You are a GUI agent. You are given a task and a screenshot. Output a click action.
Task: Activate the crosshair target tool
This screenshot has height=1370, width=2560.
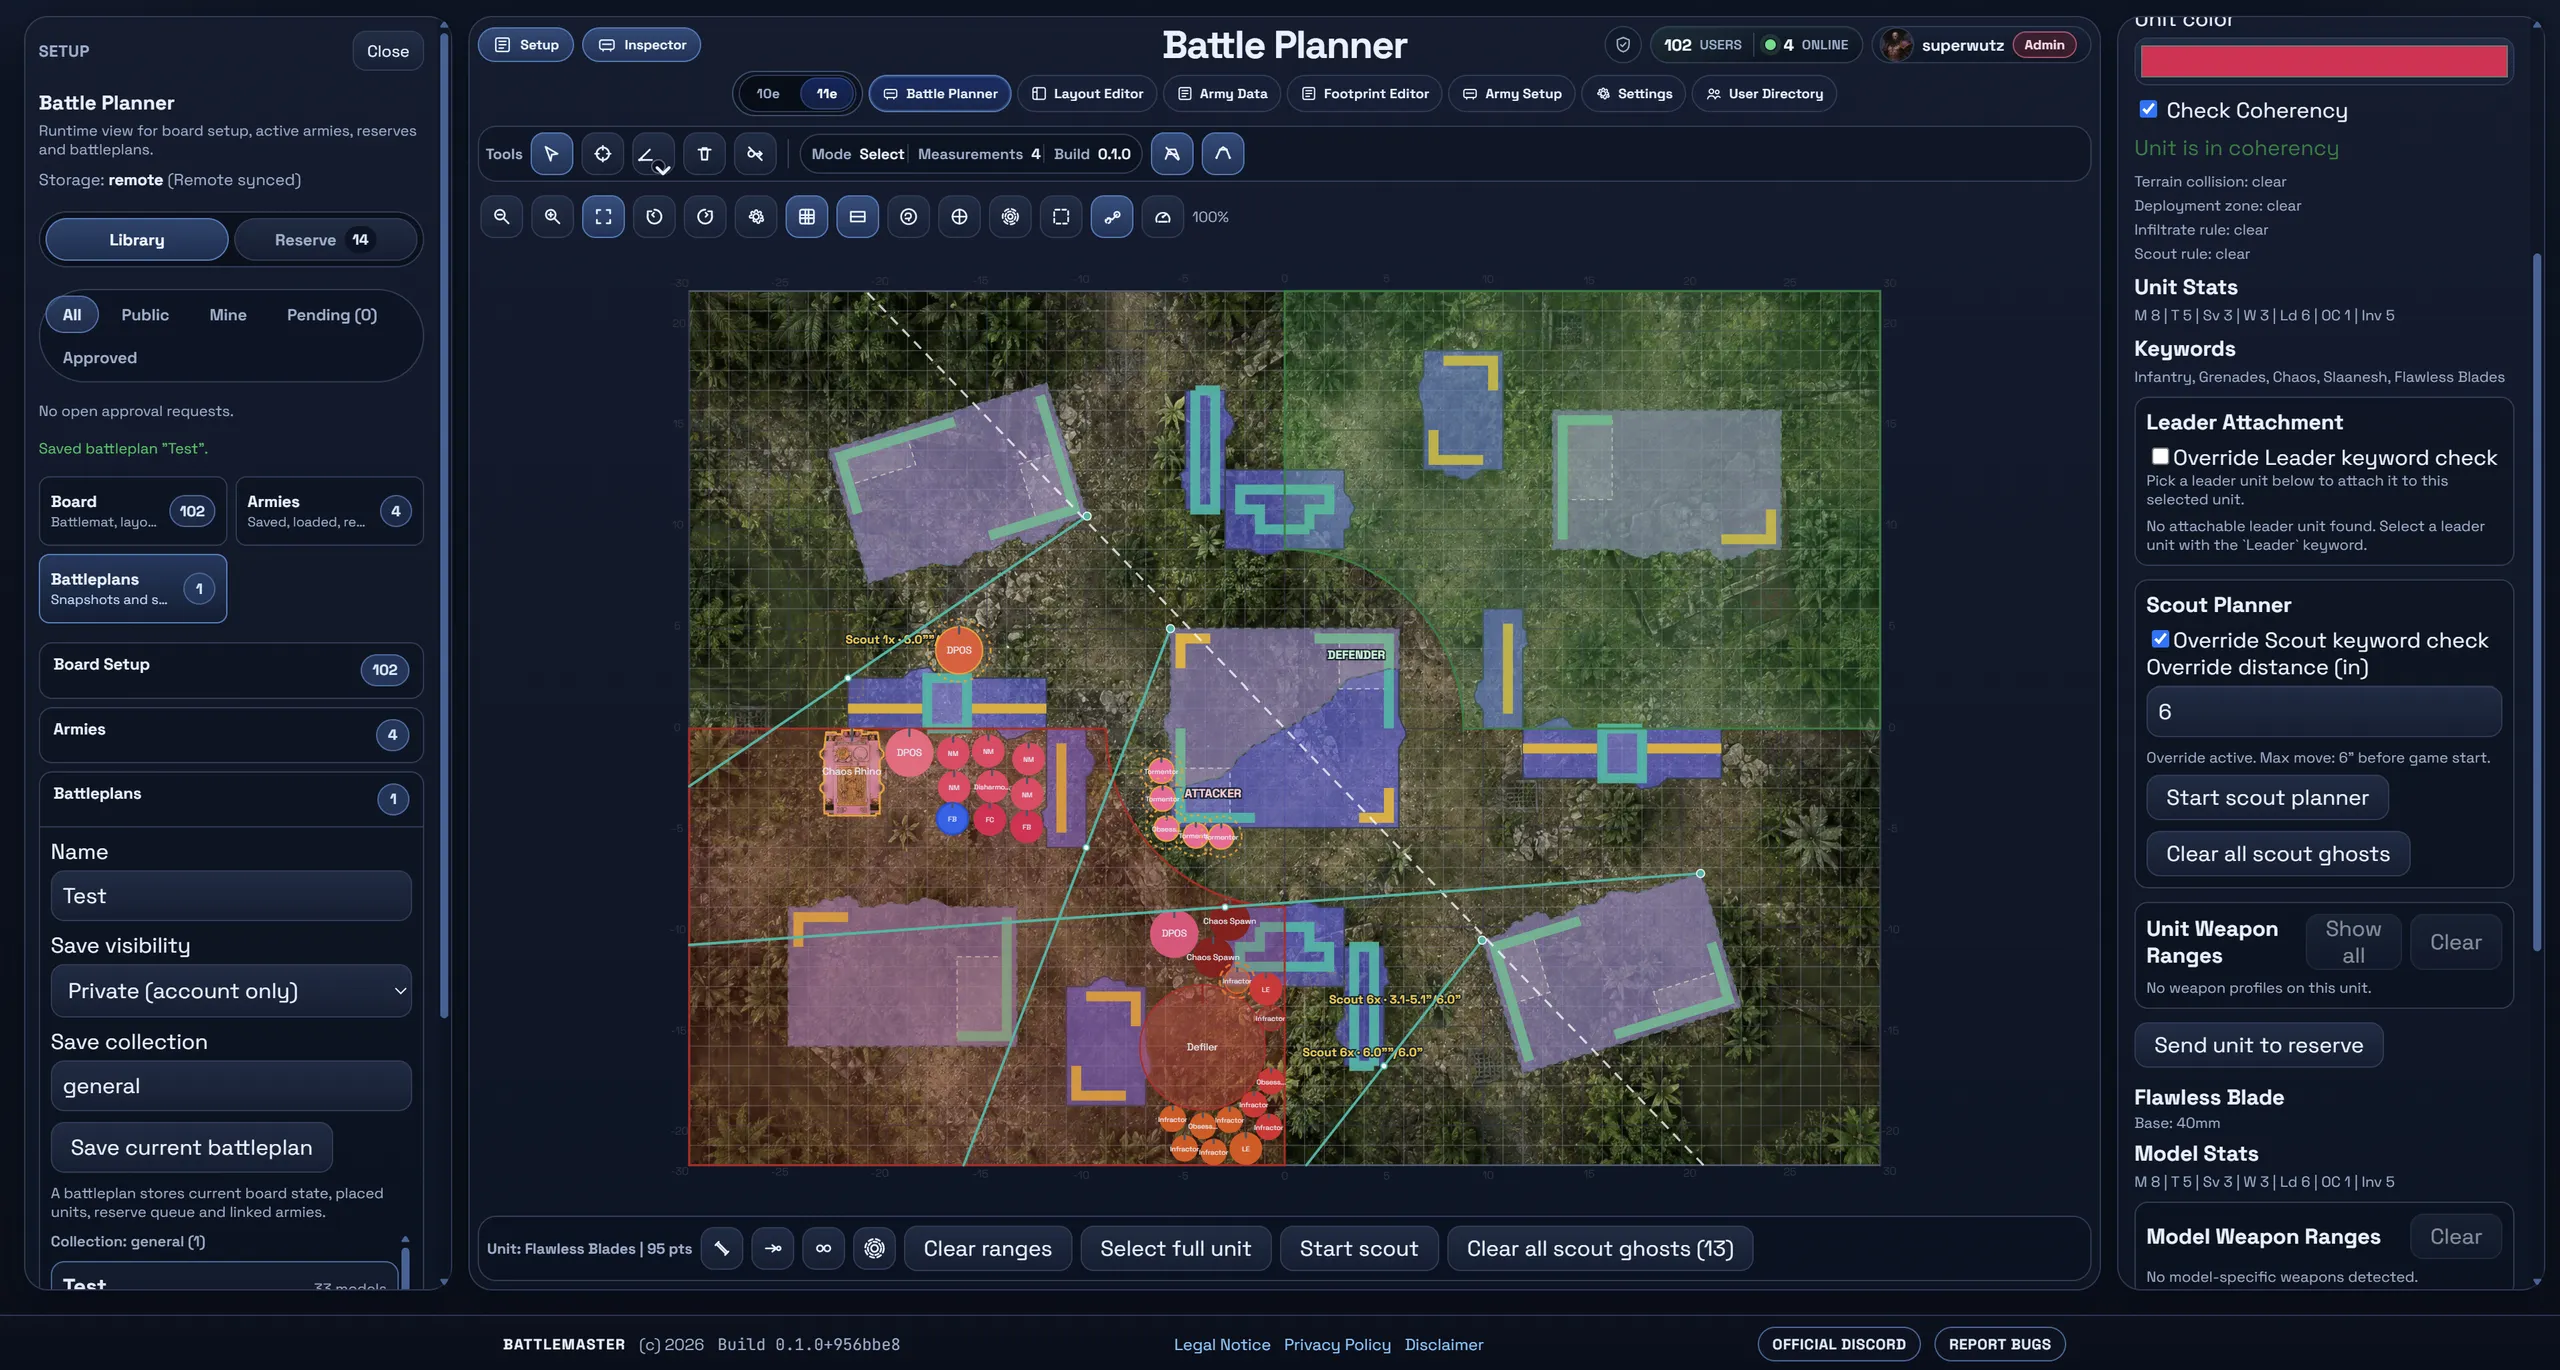[x=602, y=154]
